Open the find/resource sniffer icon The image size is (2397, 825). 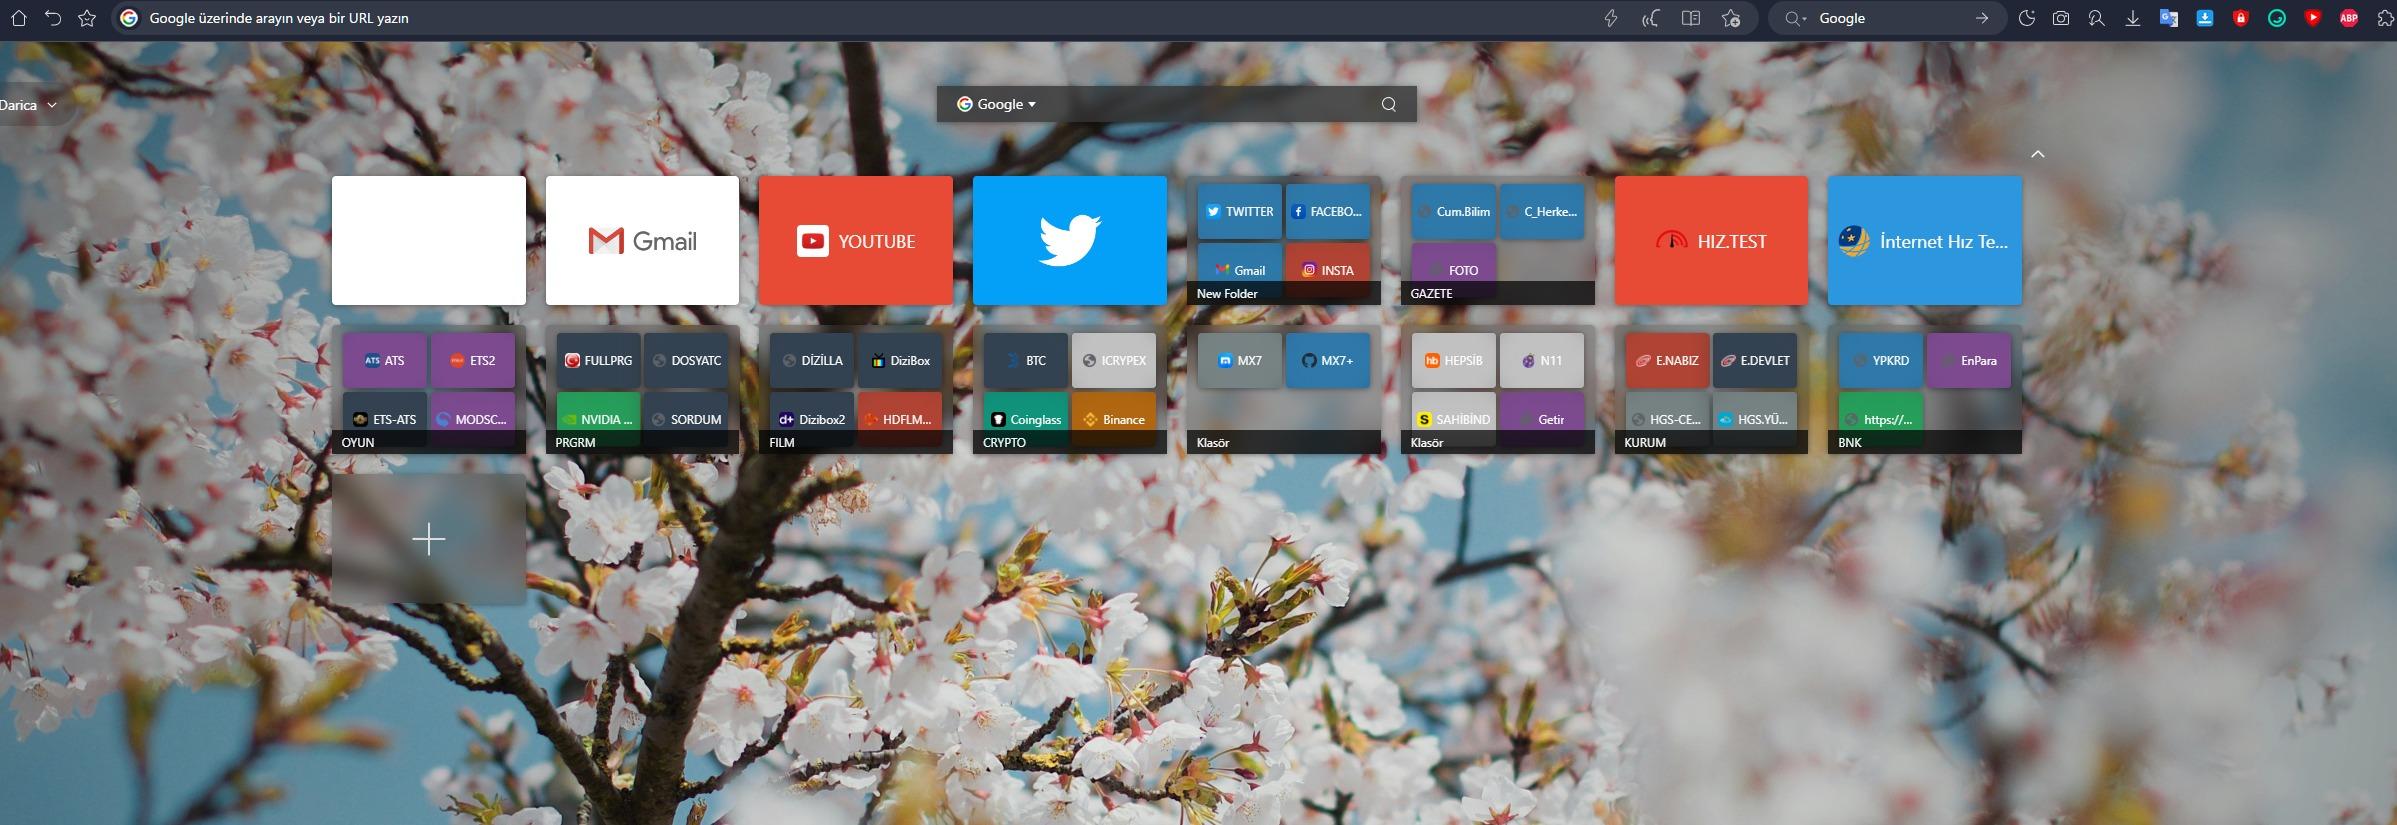(2097, 18)
